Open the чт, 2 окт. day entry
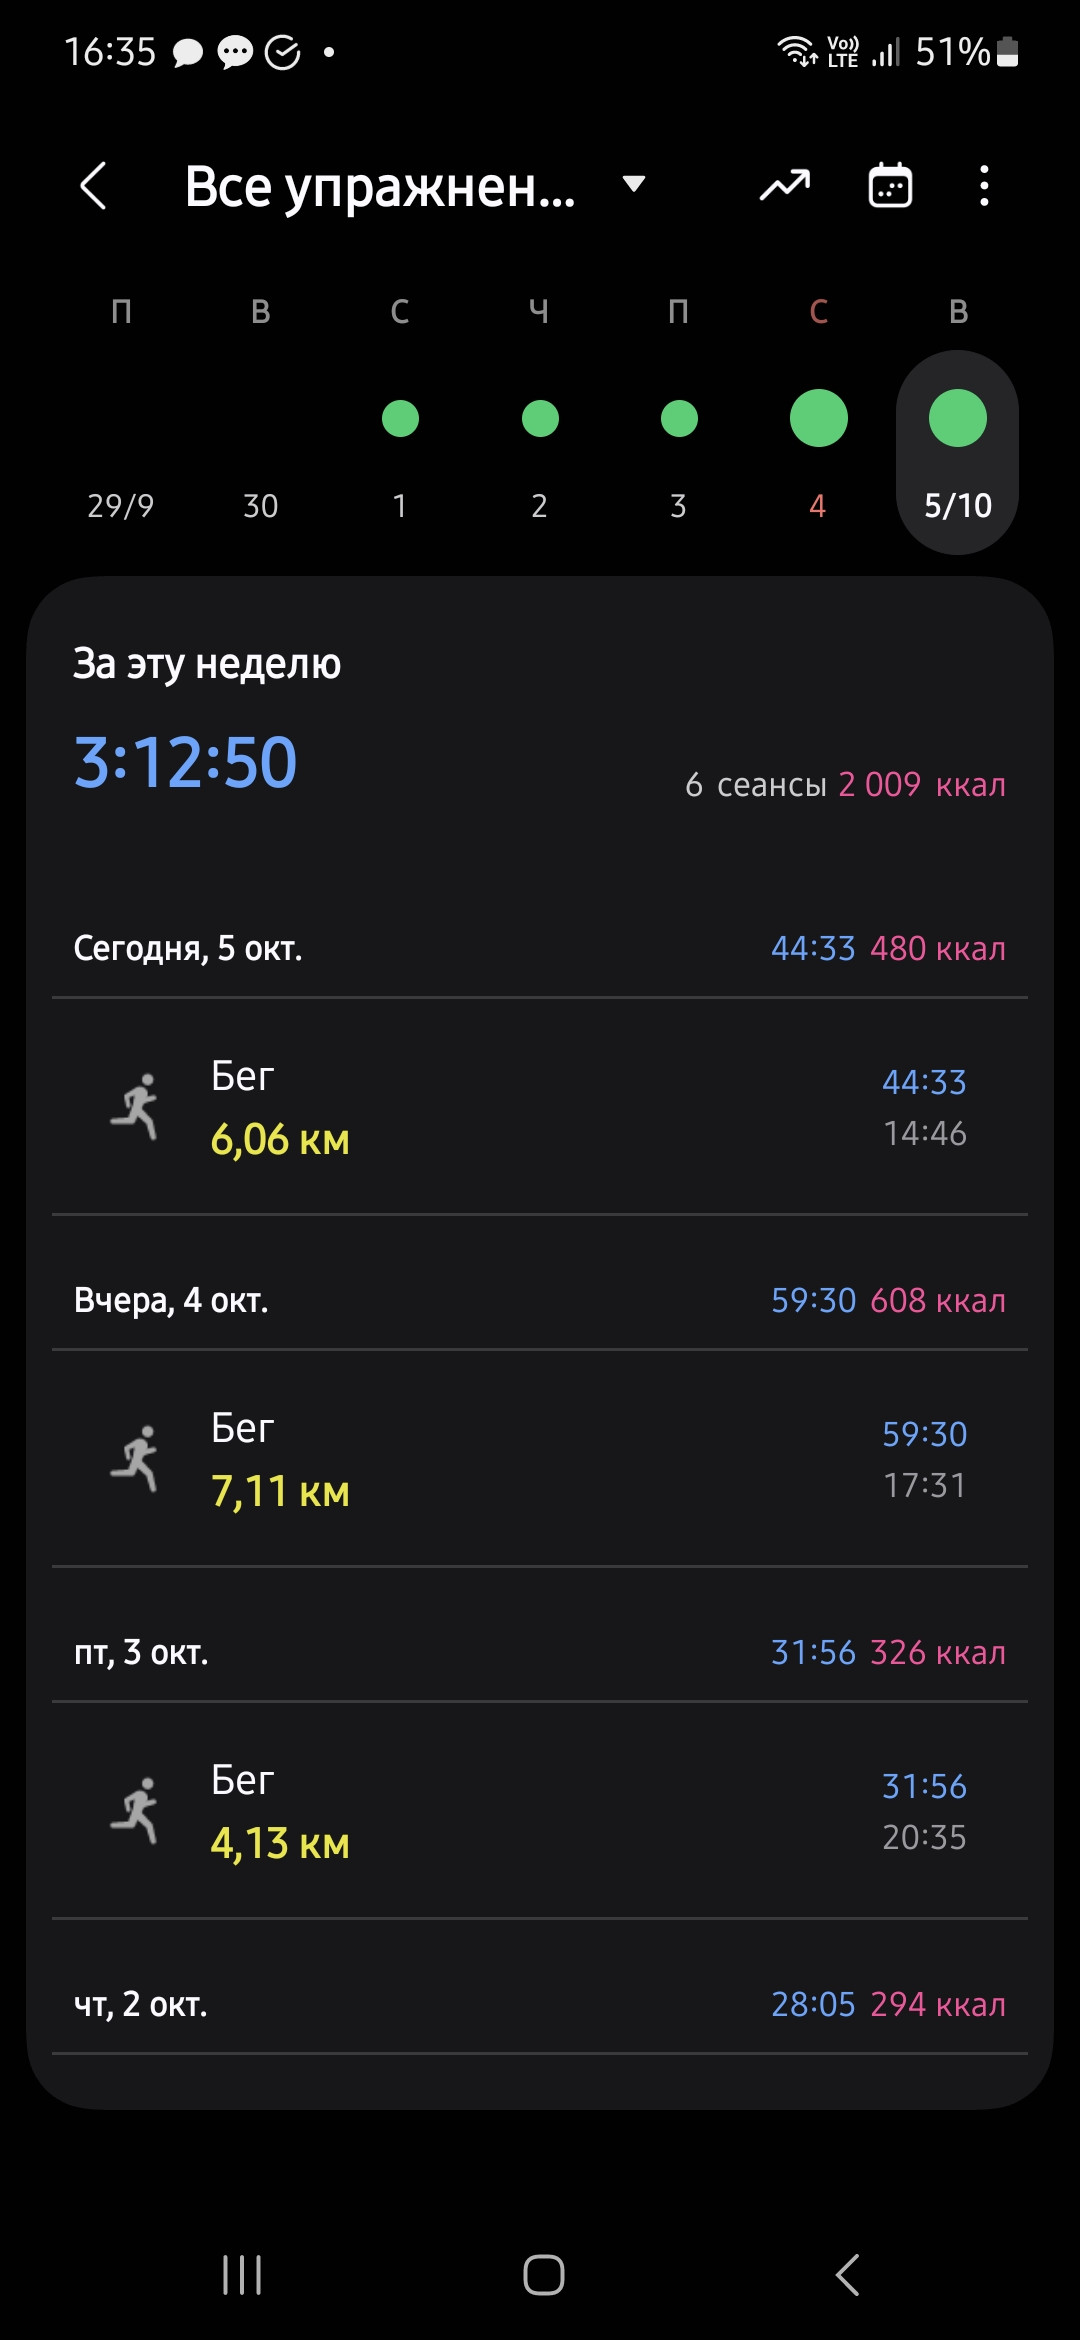The image size is (1080, 2340). click(x=540, y=2004)
